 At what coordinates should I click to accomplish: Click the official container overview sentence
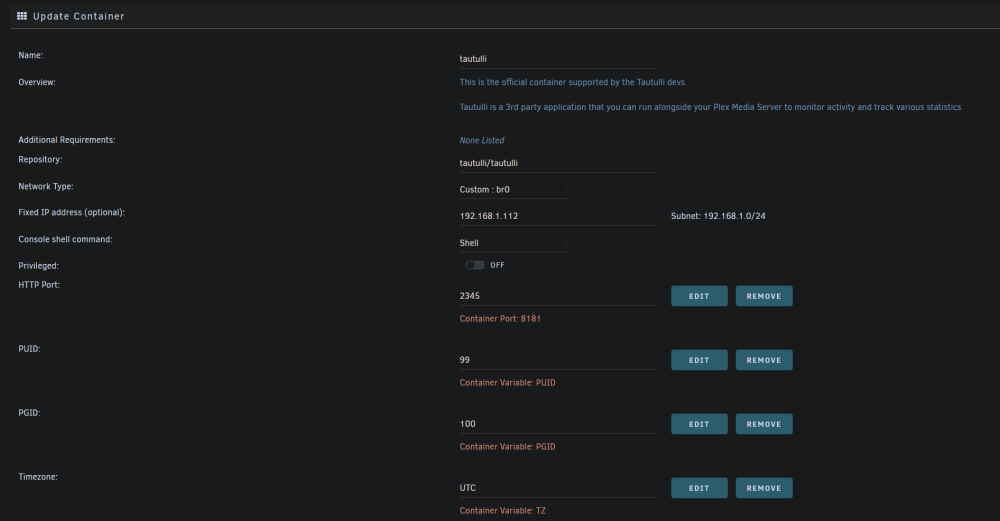[x=573, y=82]
